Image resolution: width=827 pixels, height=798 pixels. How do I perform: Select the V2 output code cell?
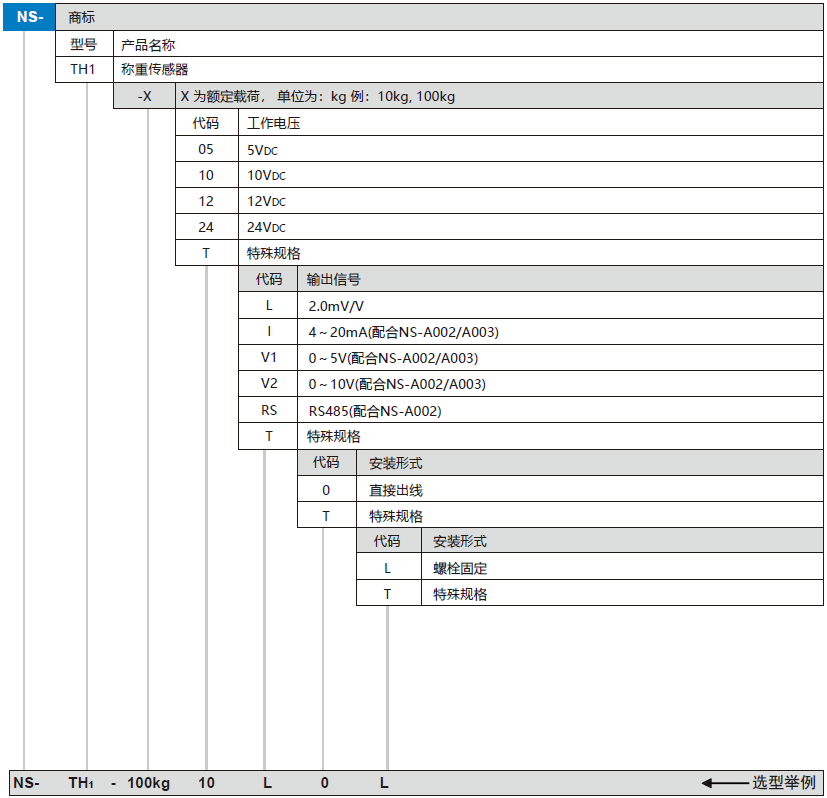pyautogui.click(x=269, y=384)
